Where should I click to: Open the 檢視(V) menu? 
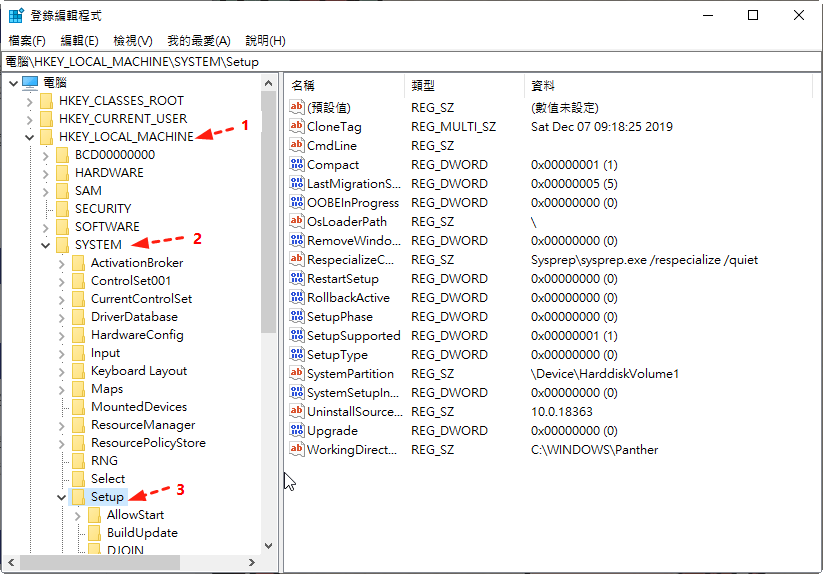(x=133, y=40)
